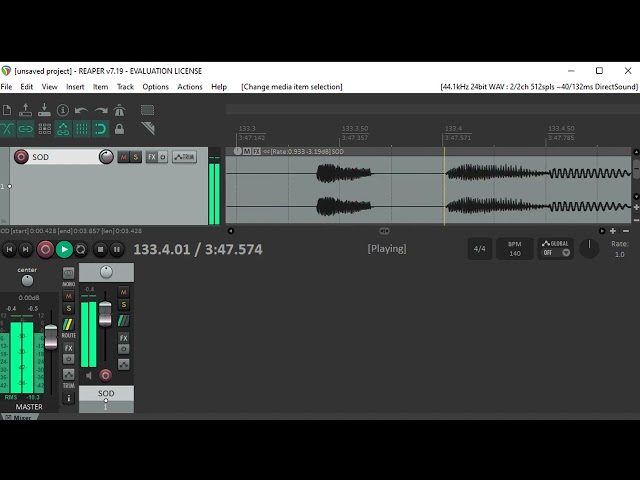Open project settings info icon in toolbar
Viewport: 640px width, 480px height.
(63, 110)
